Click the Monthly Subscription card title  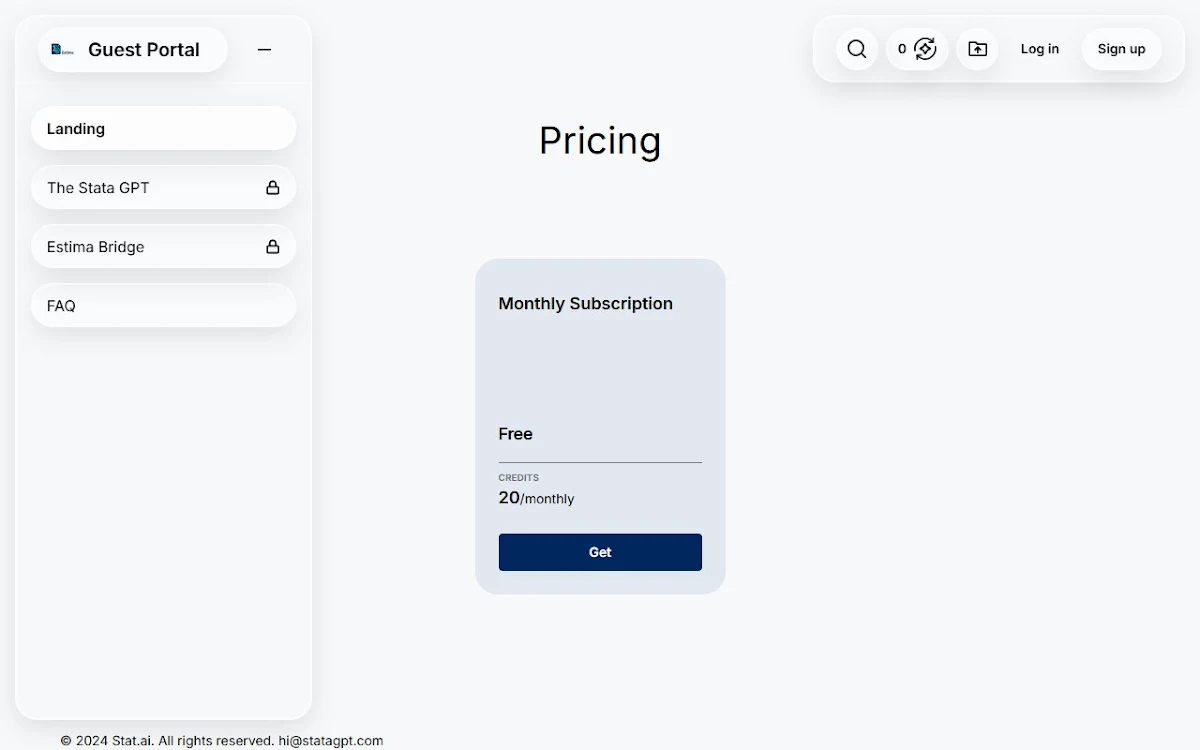point(586,304)
